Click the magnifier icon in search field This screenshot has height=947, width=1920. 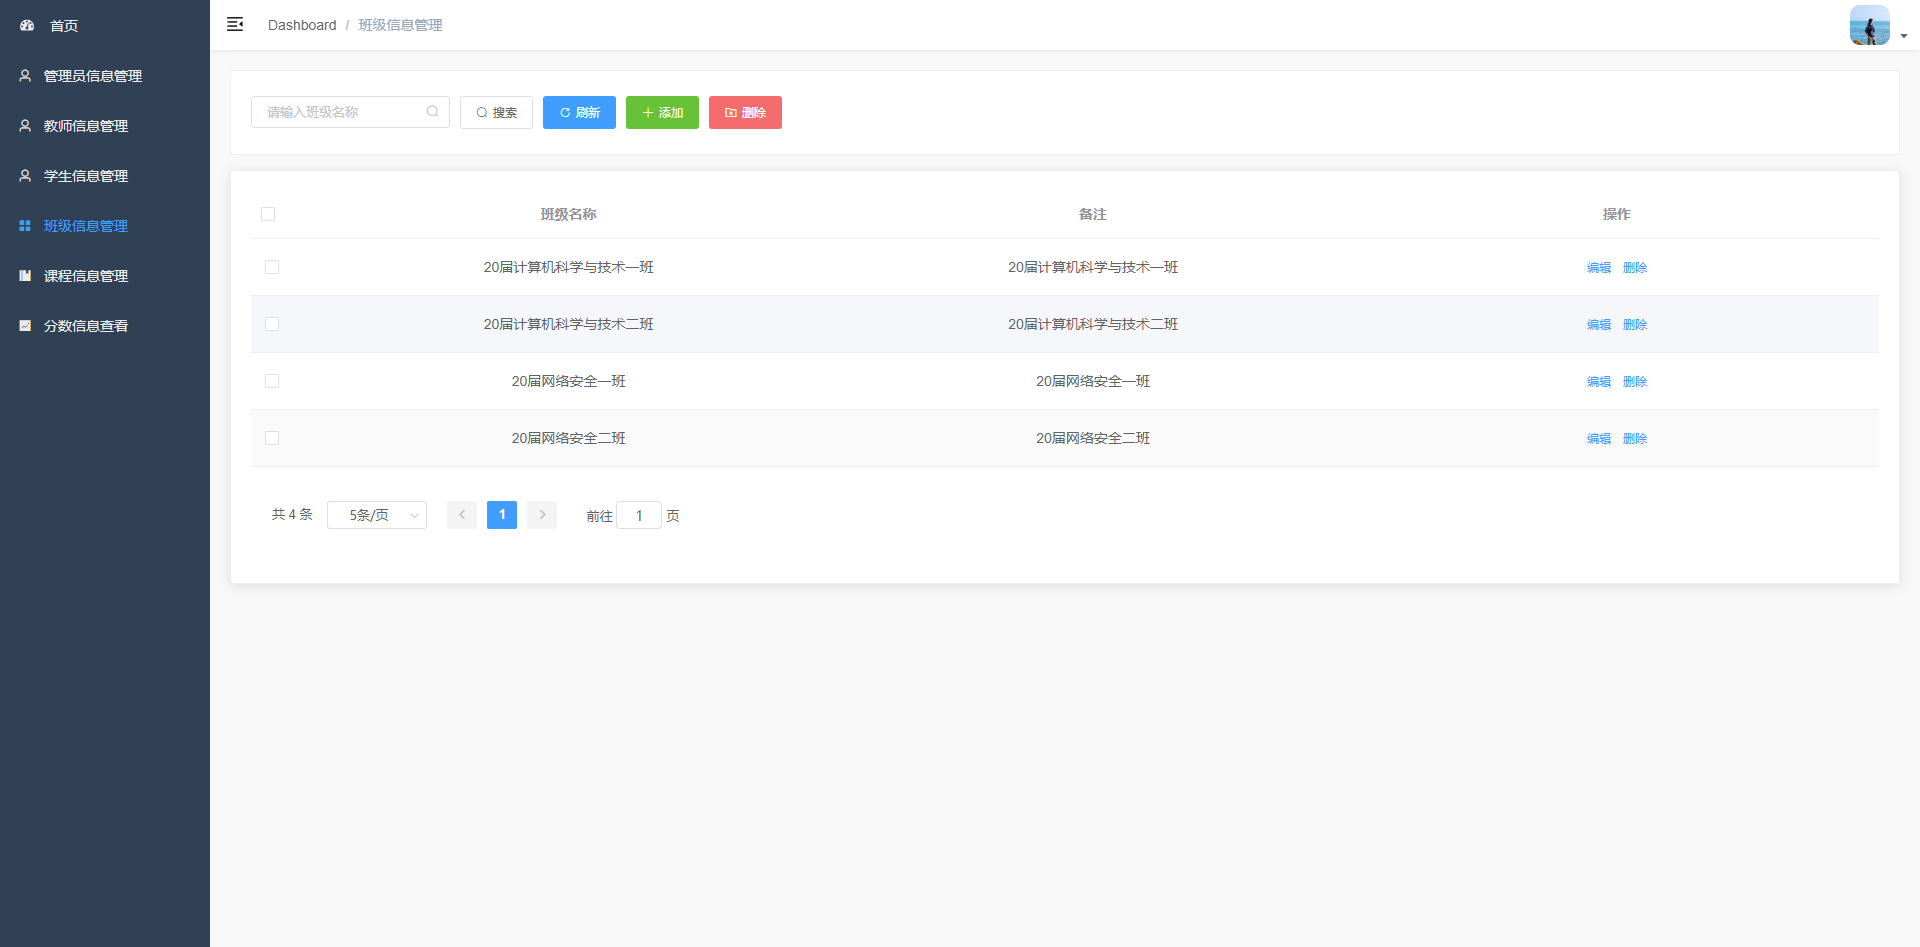(x=432, y=112)
